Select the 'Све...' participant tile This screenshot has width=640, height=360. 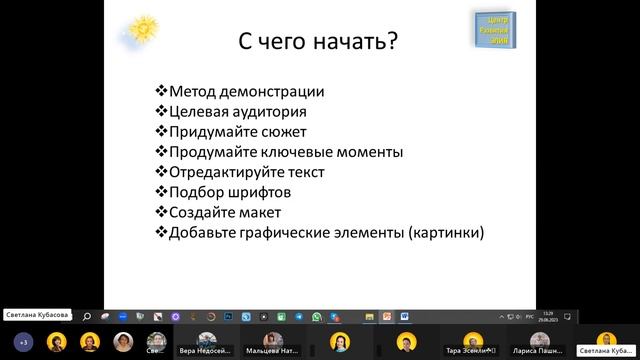pyautogui.click(x=156, y=342)
